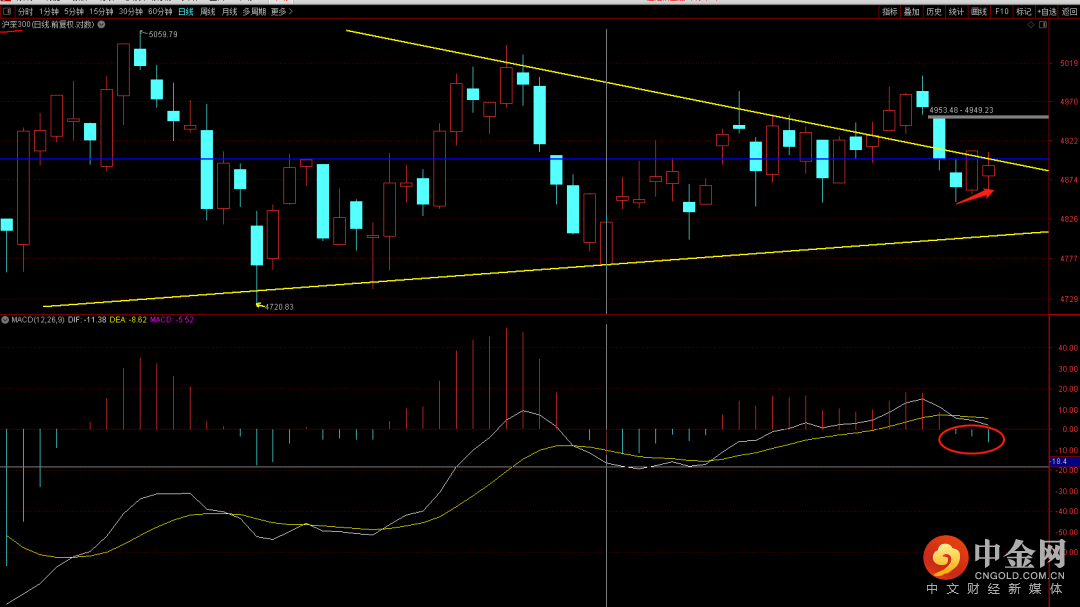The height and width of the screenshot is (607, 1080).
Task: Click the 指标 indicator button
Action: tap(890, 12)
